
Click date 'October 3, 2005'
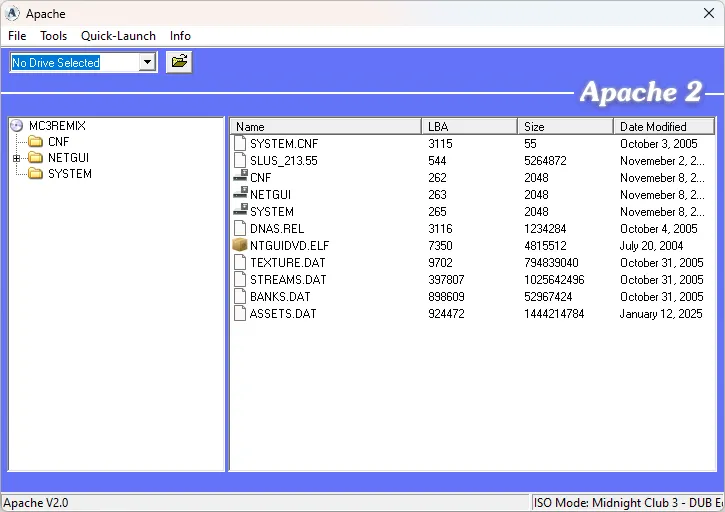coord(658,144)
